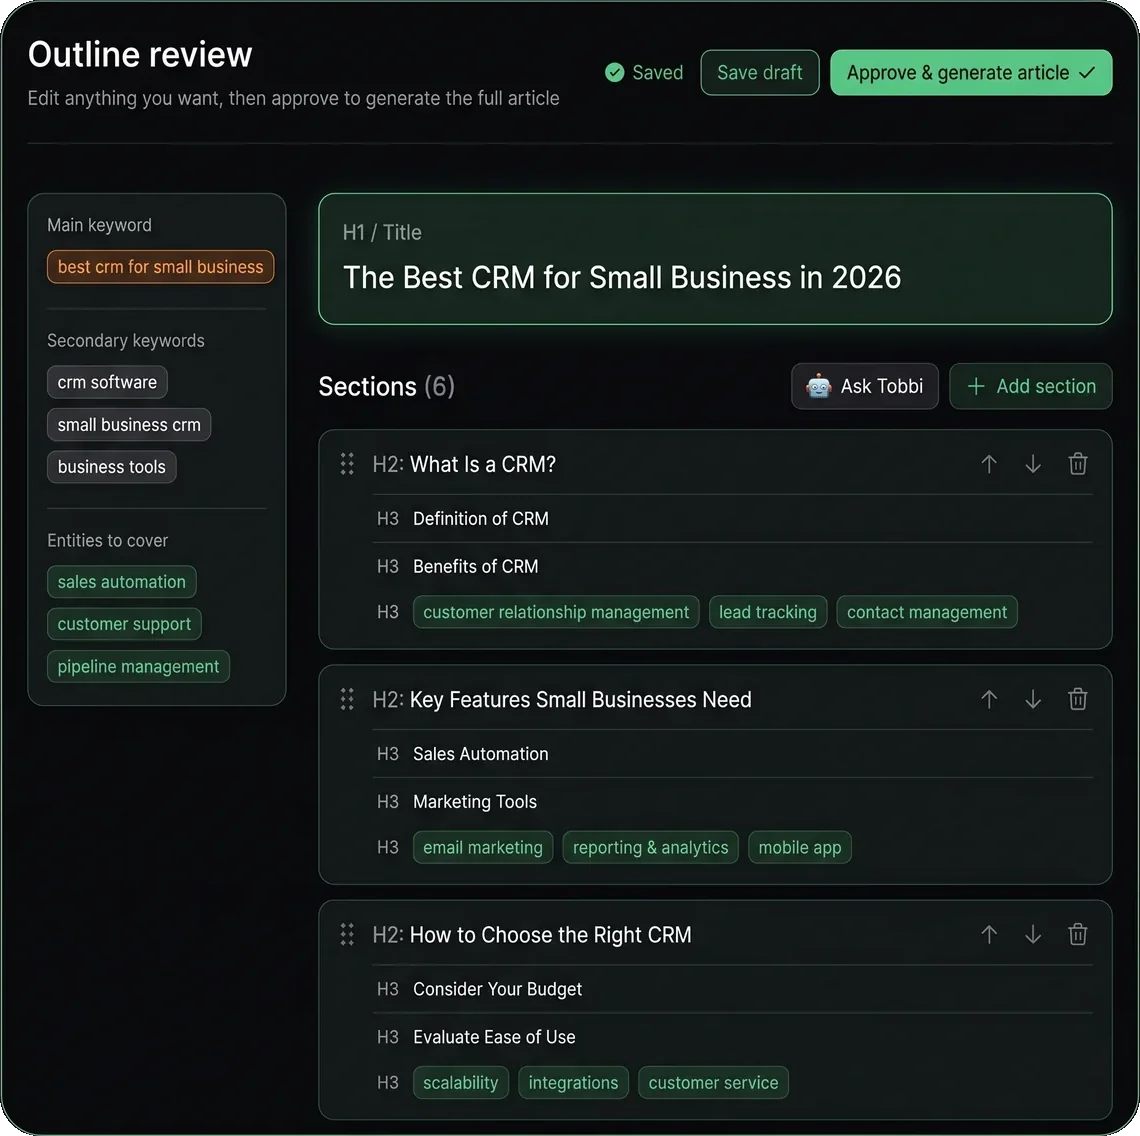Select 'pipeline management' entity chip

pos(139,666)
